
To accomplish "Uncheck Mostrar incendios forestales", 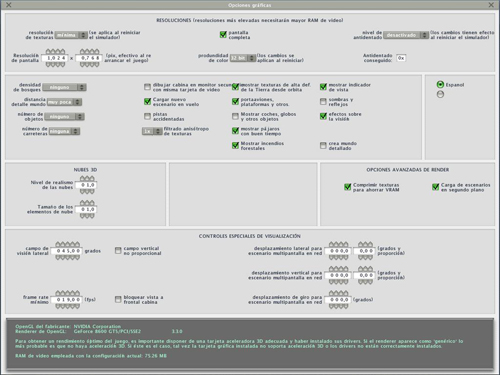I will tap(235, 145).
